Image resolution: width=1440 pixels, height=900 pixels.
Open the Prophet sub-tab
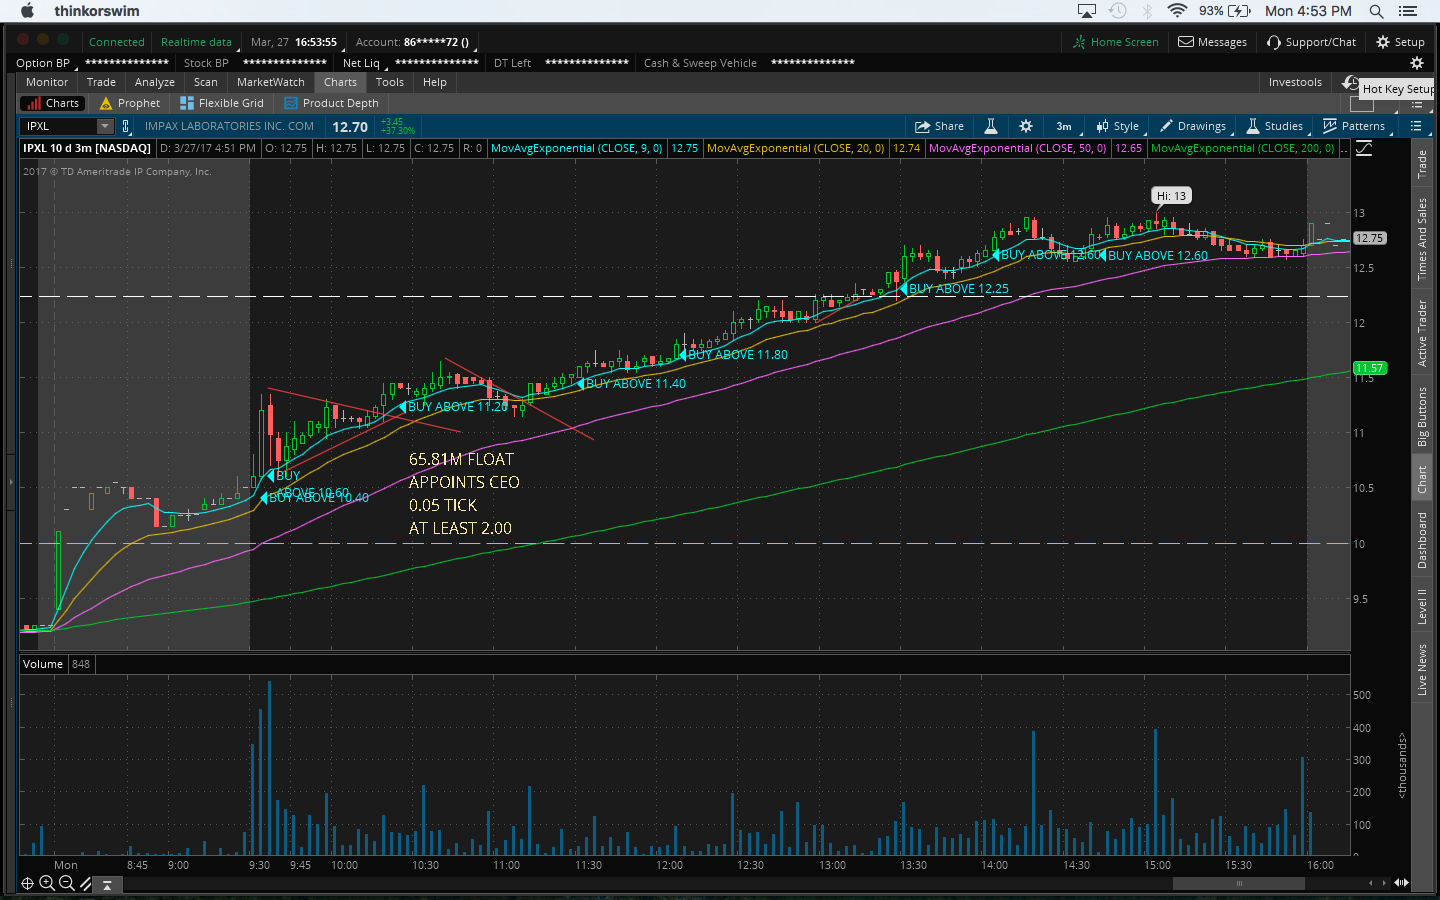(129, 103)
